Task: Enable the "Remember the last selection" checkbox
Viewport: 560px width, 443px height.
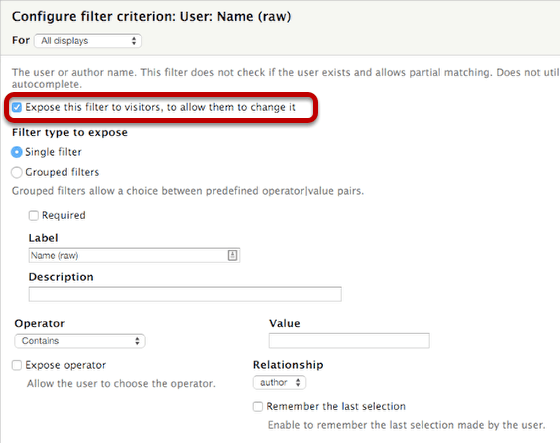Action: click(258, 407)
